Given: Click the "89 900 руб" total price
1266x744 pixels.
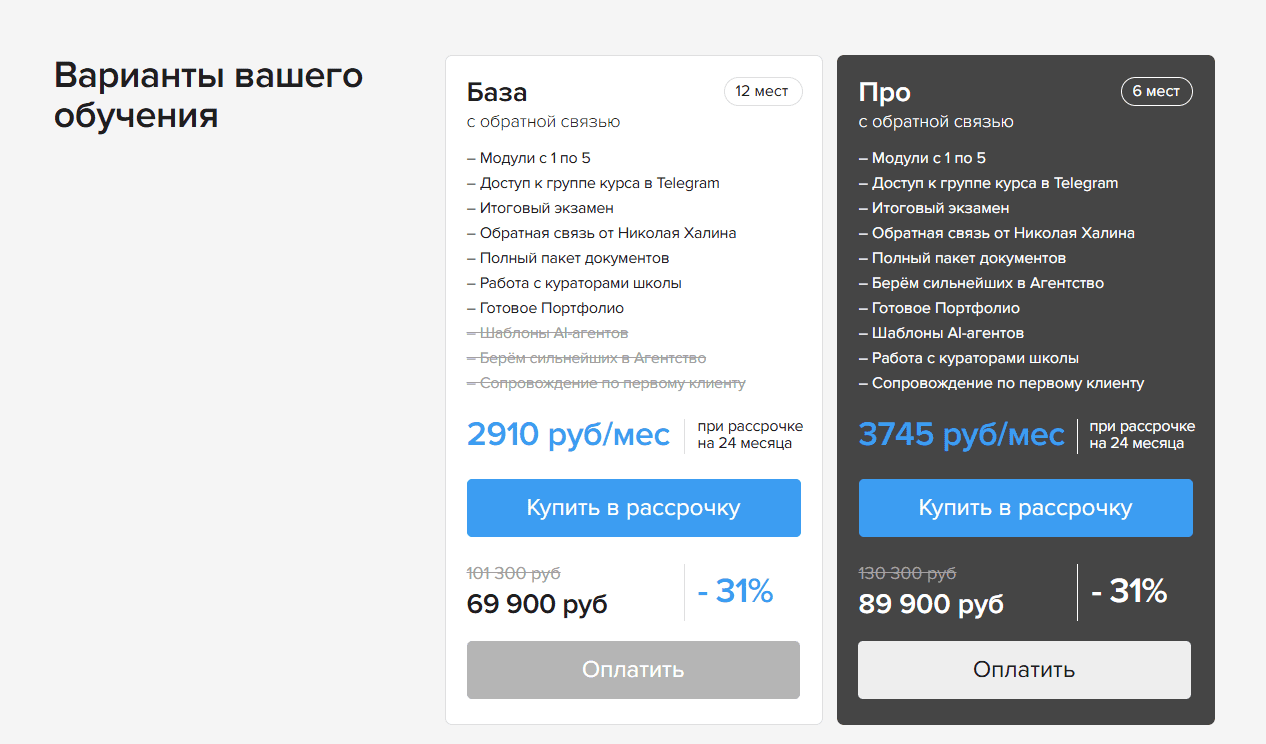Looking at the screenshot, I should [x=931, y=604].
